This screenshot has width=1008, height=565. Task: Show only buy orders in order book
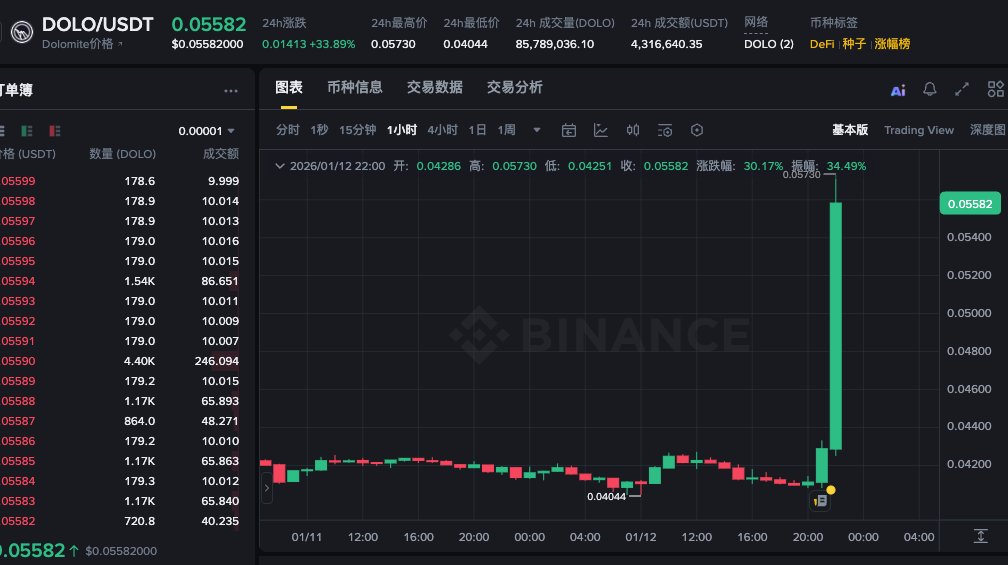coord(26,131)
